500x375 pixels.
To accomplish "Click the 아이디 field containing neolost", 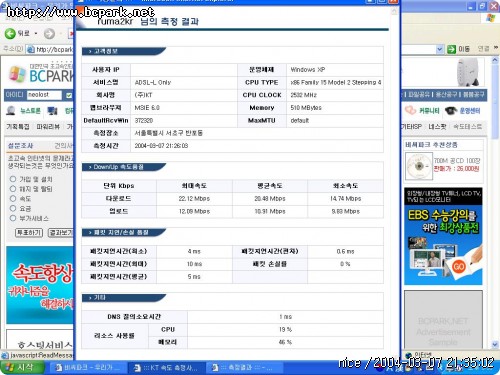I will (x=44, y=95).
